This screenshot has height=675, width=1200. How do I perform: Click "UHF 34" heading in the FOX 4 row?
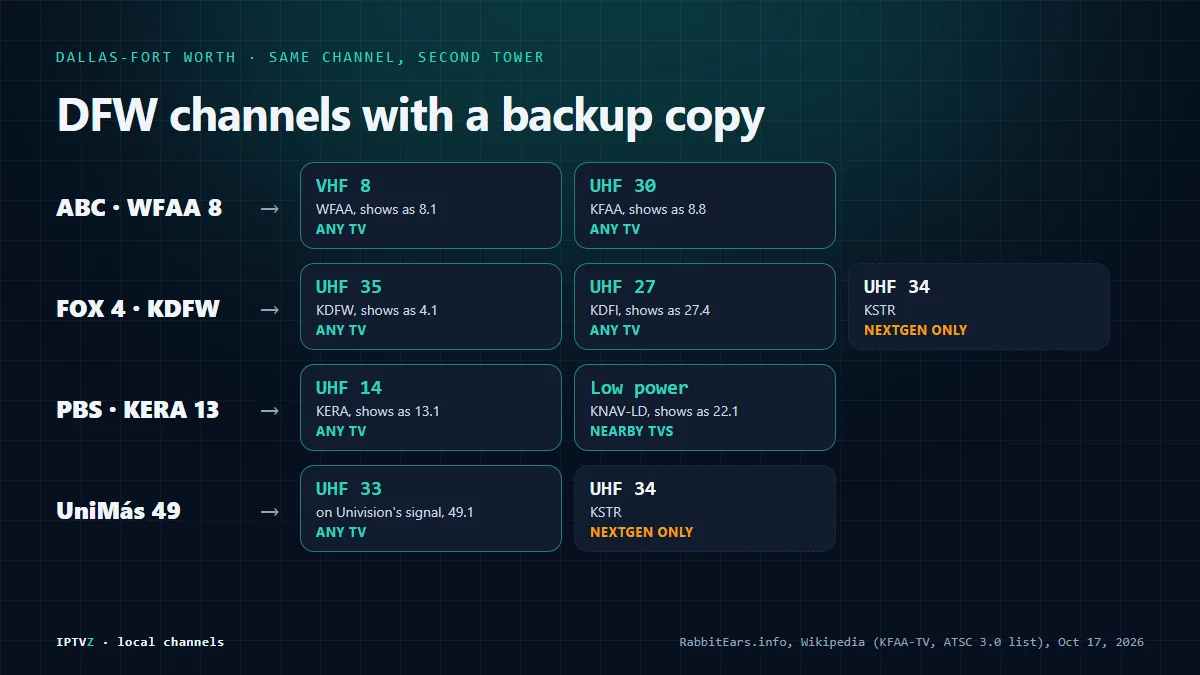click(897, 287)
